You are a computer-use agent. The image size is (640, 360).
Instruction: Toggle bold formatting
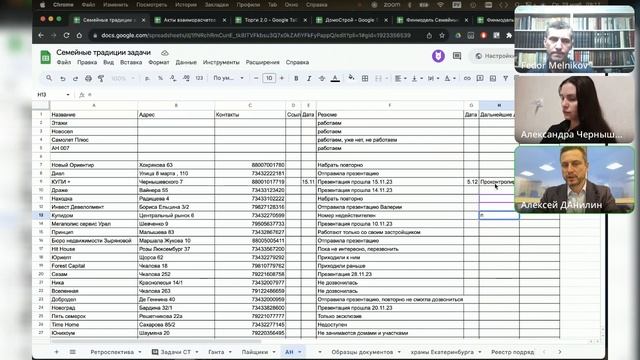pos(296,78)
